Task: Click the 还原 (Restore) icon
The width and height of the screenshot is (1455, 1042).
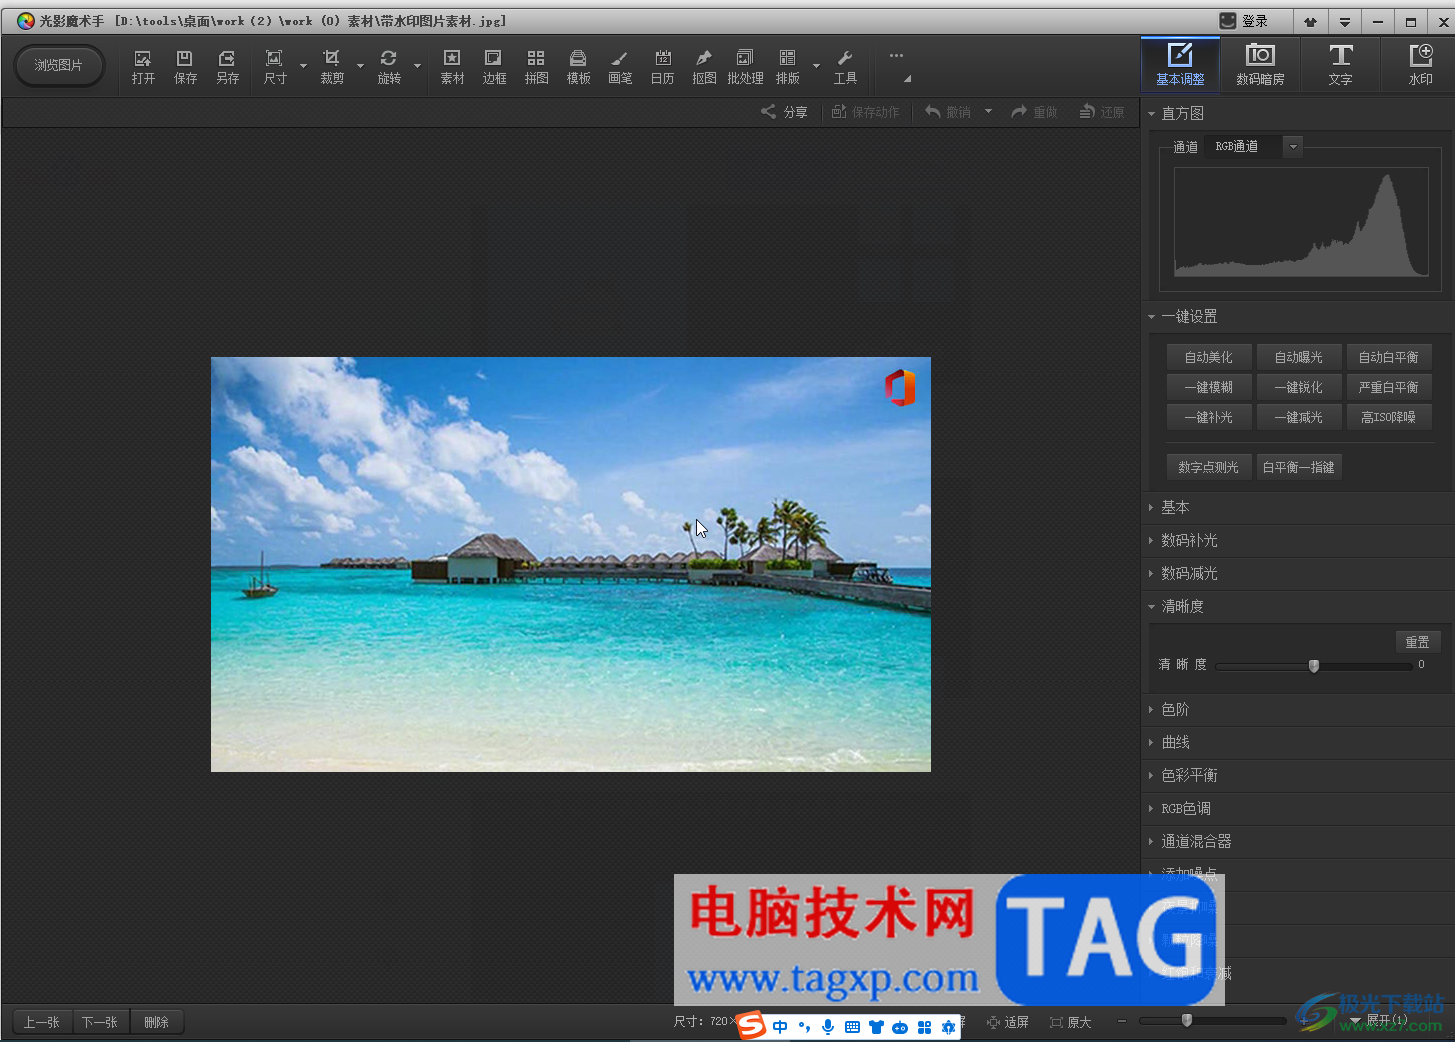Action: [x=1102, y=112]
